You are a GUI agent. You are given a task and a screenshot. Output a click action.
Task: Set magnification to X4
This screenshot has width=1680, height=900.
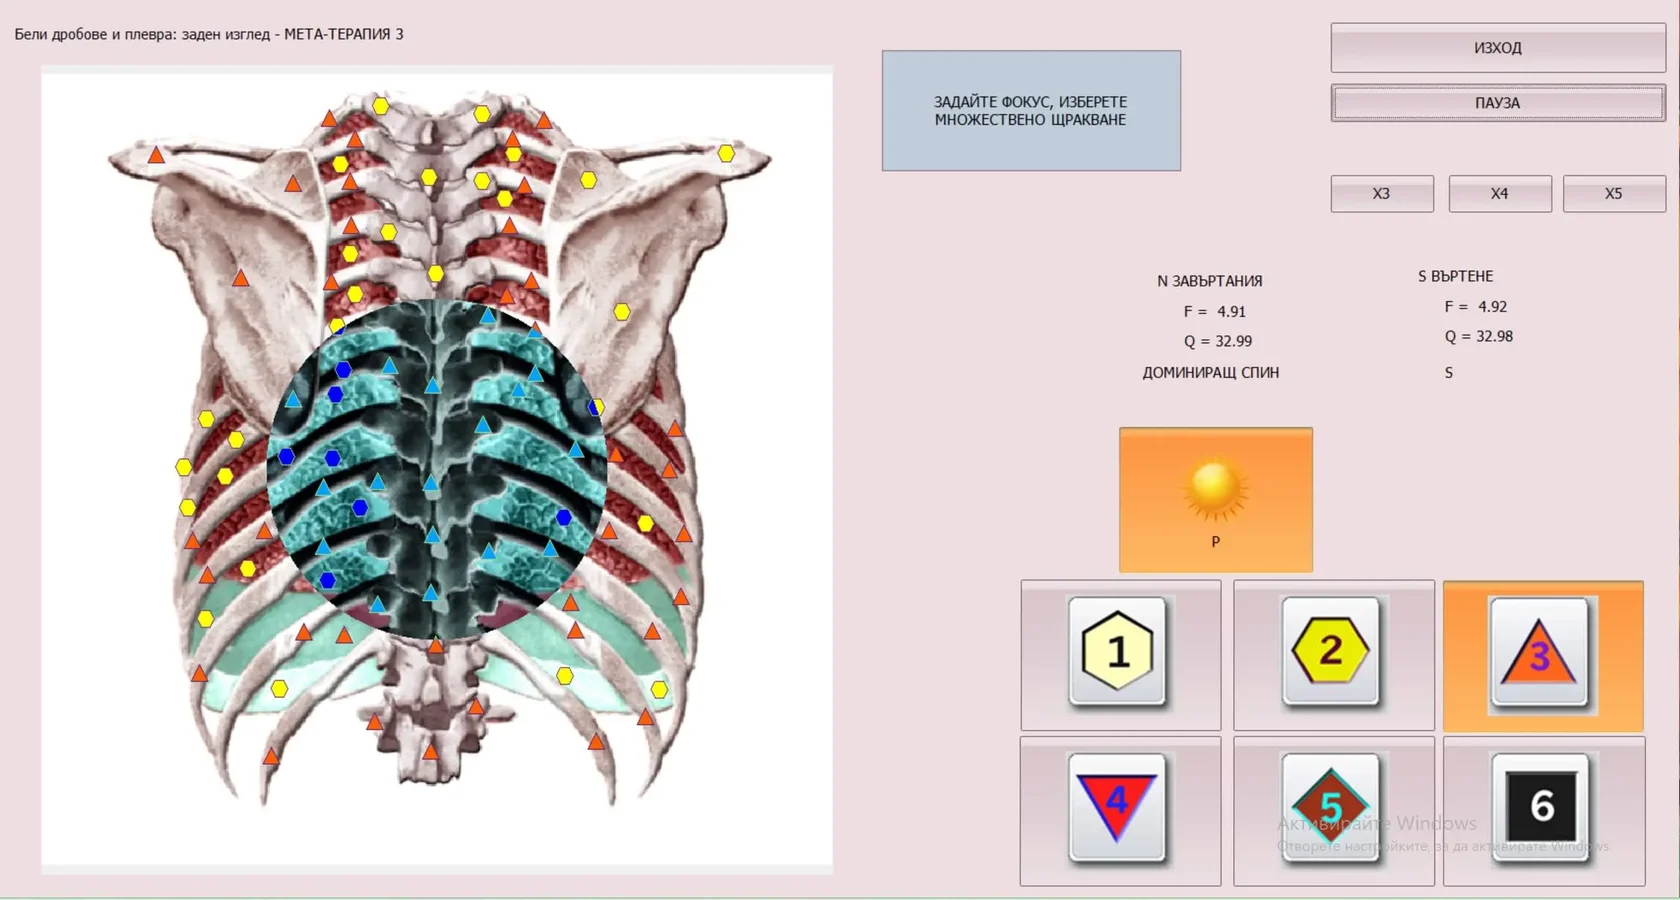(1499, 194)
